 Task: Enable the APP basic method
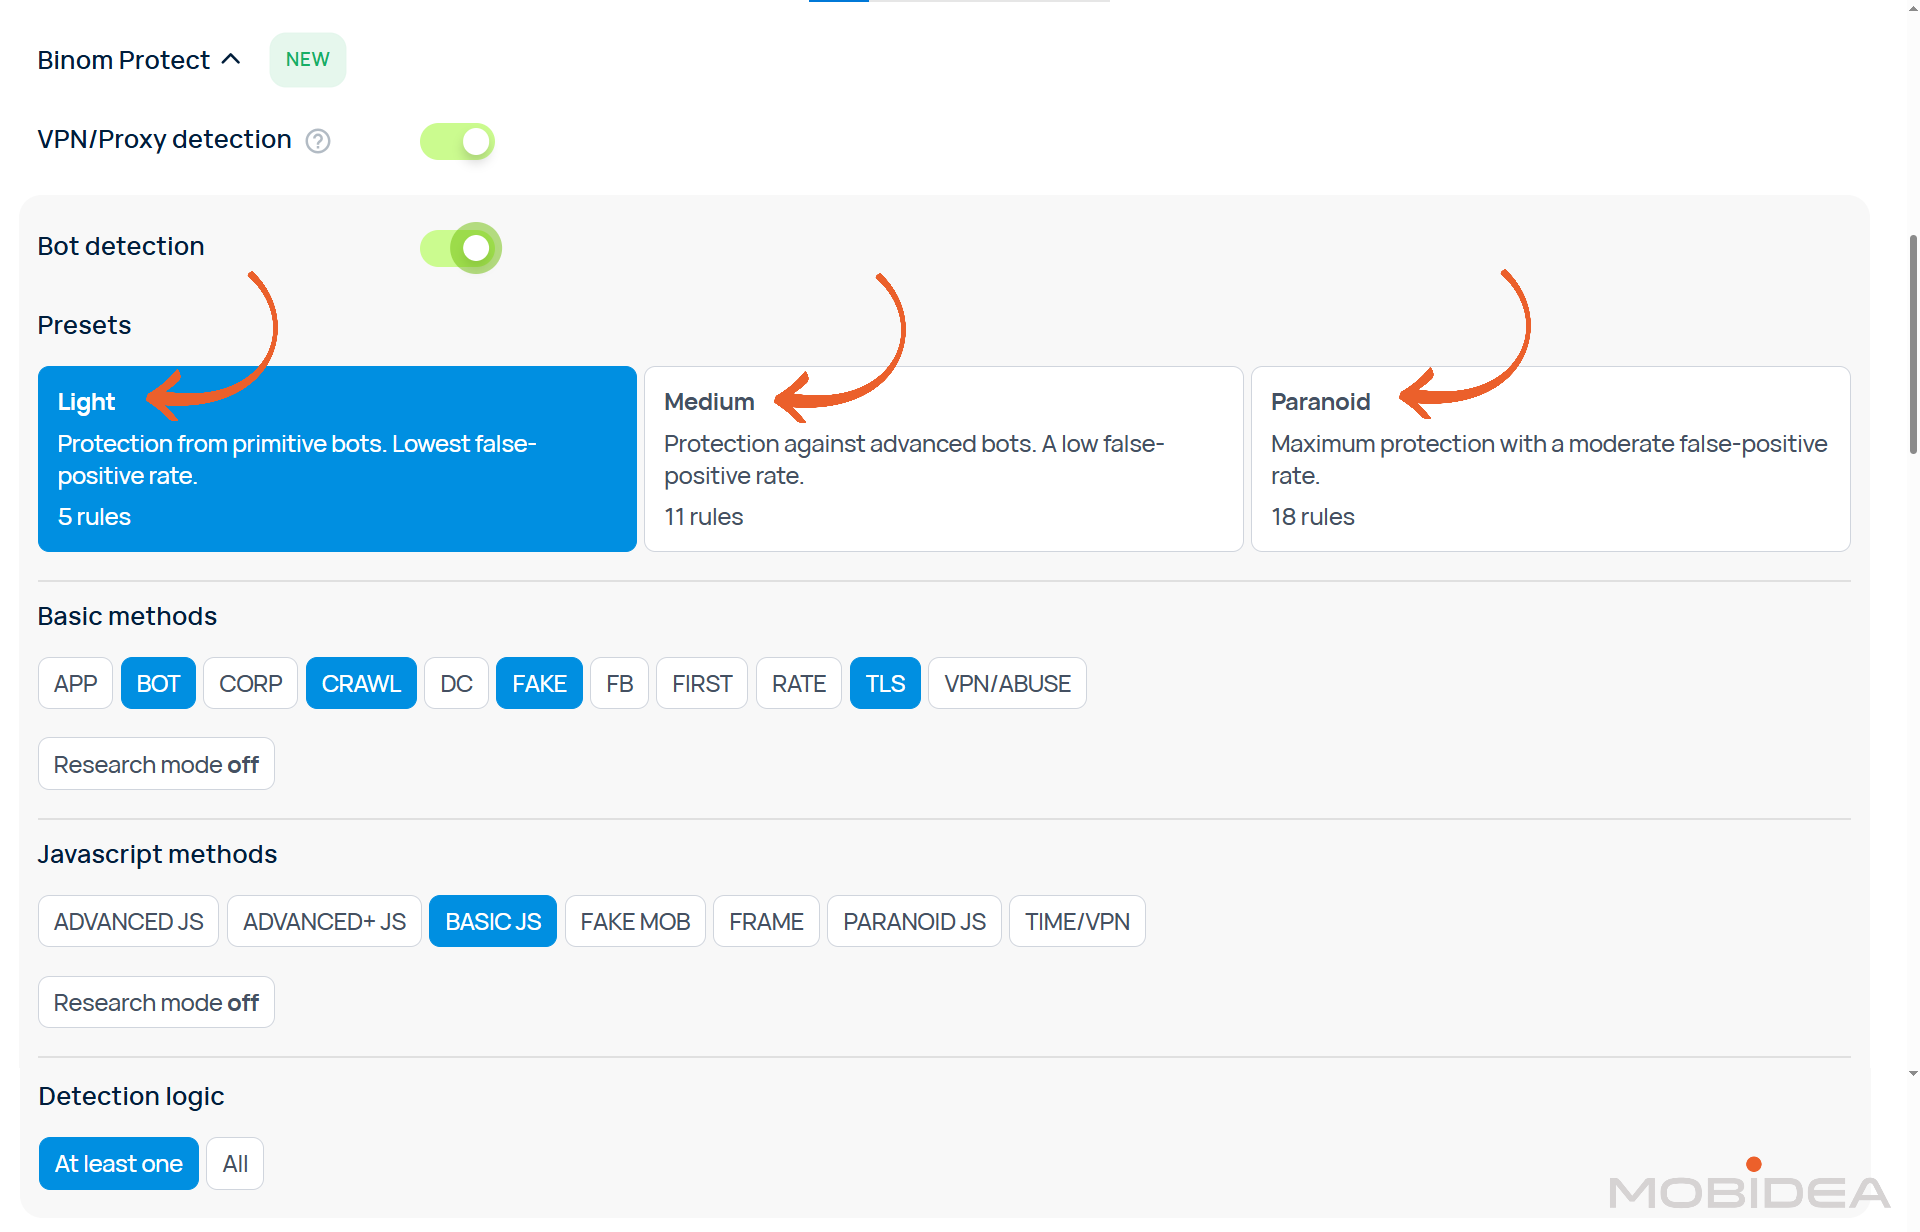coord(75,684)
